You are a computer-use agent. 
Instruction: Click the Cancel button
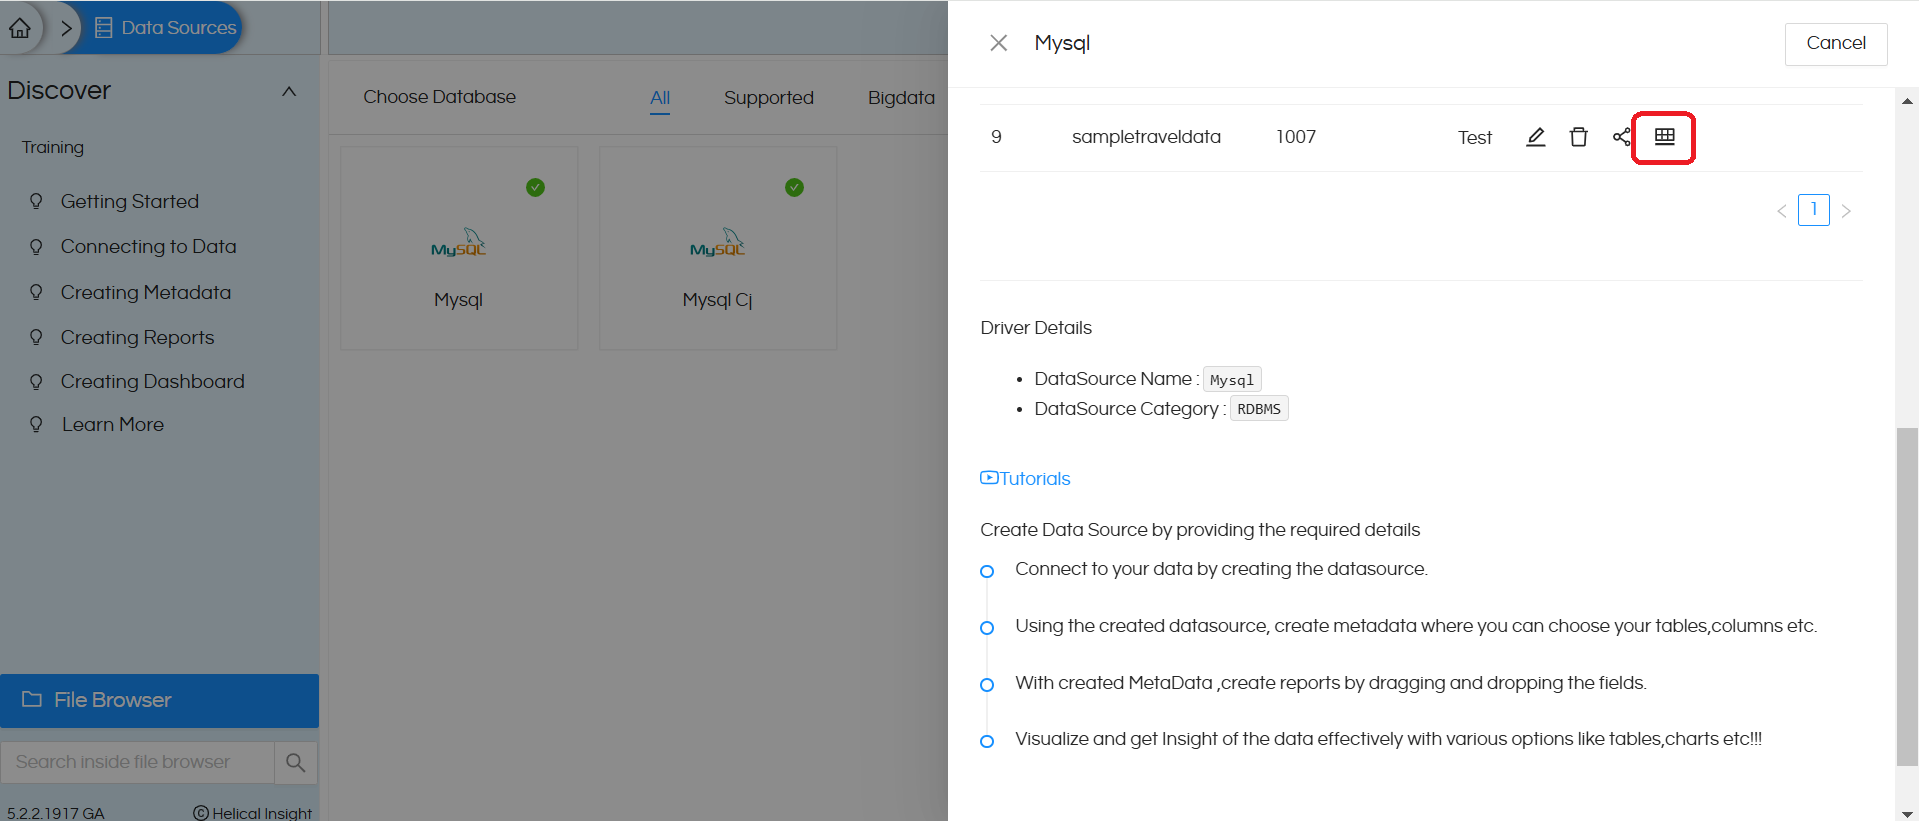[x=1836, y=43]
